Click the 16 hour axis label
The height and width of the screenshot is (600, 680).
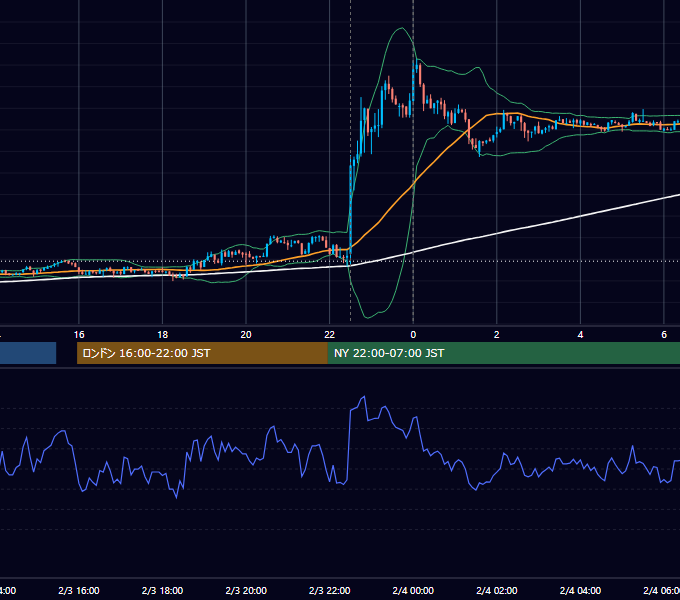click(79, 335)
